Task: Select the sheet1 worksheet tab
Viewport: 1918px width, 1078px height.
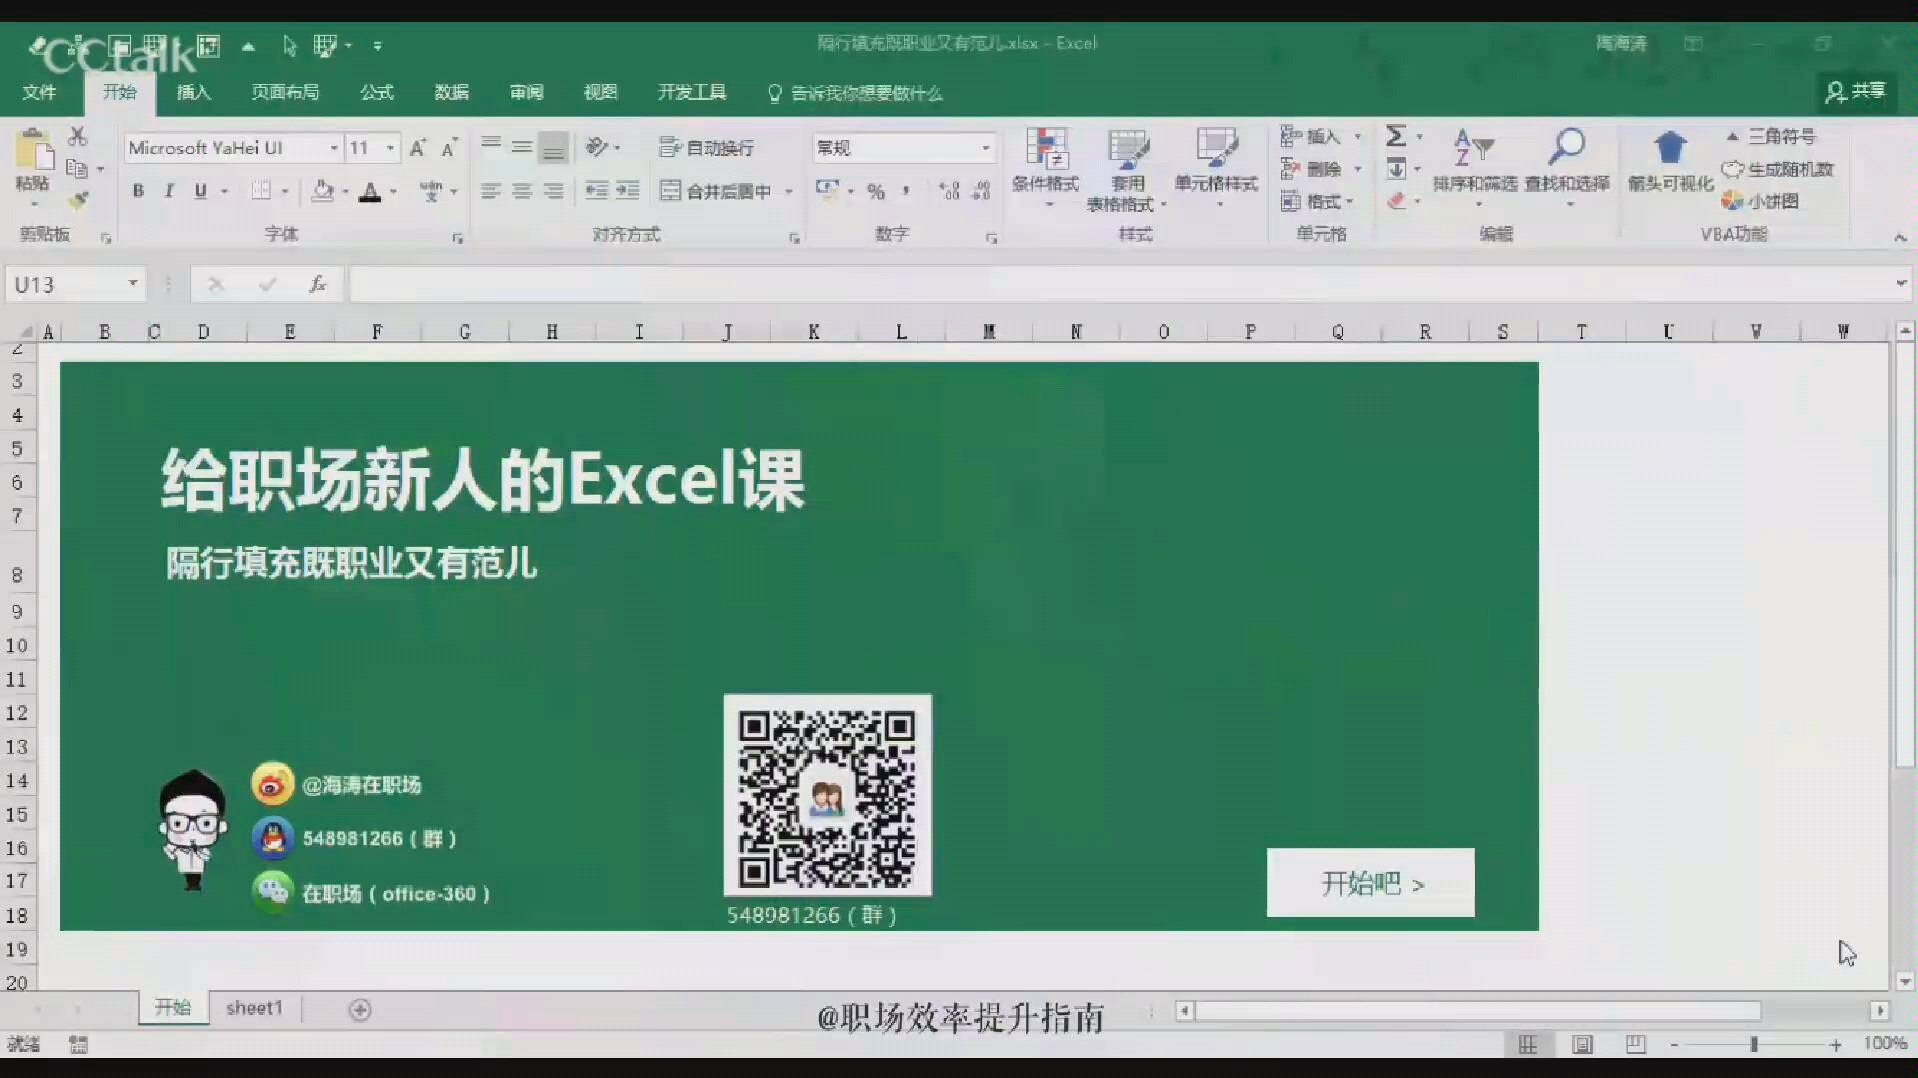Action: (254, 1008)
